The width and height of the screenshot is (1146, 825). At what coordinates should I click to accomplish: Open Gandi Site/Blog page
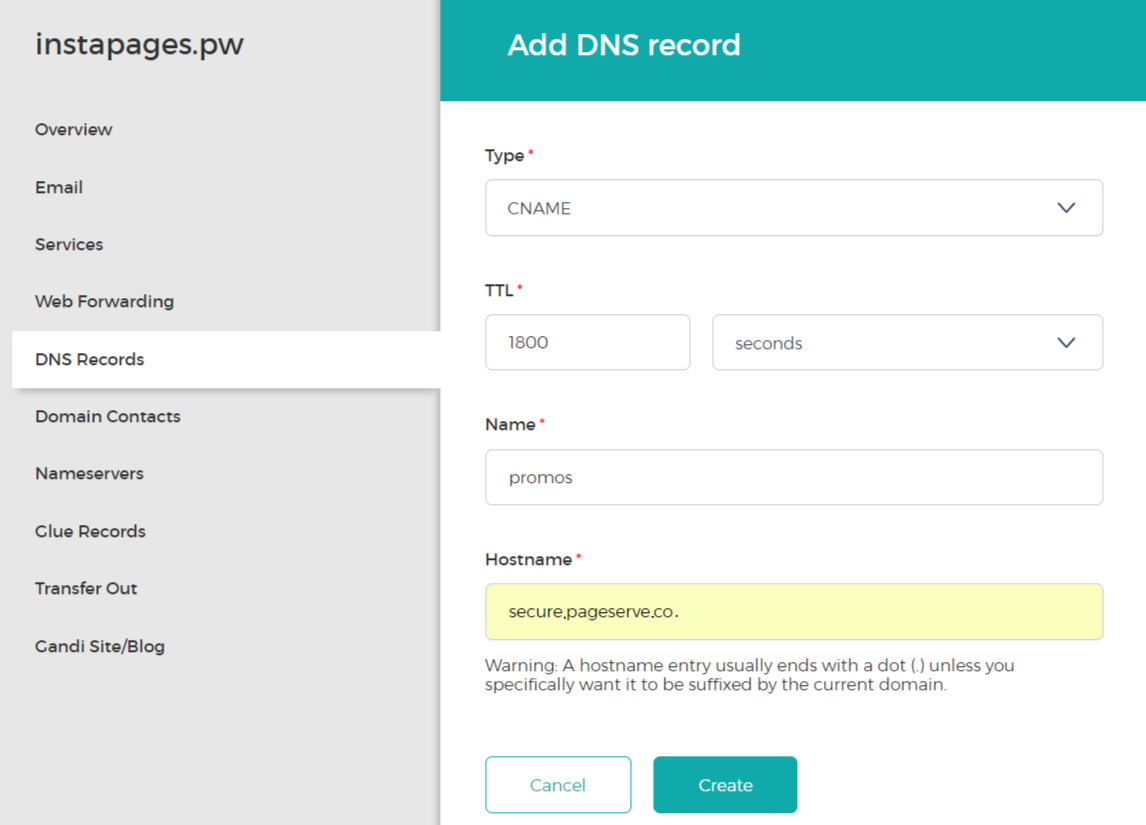[100, 647]
